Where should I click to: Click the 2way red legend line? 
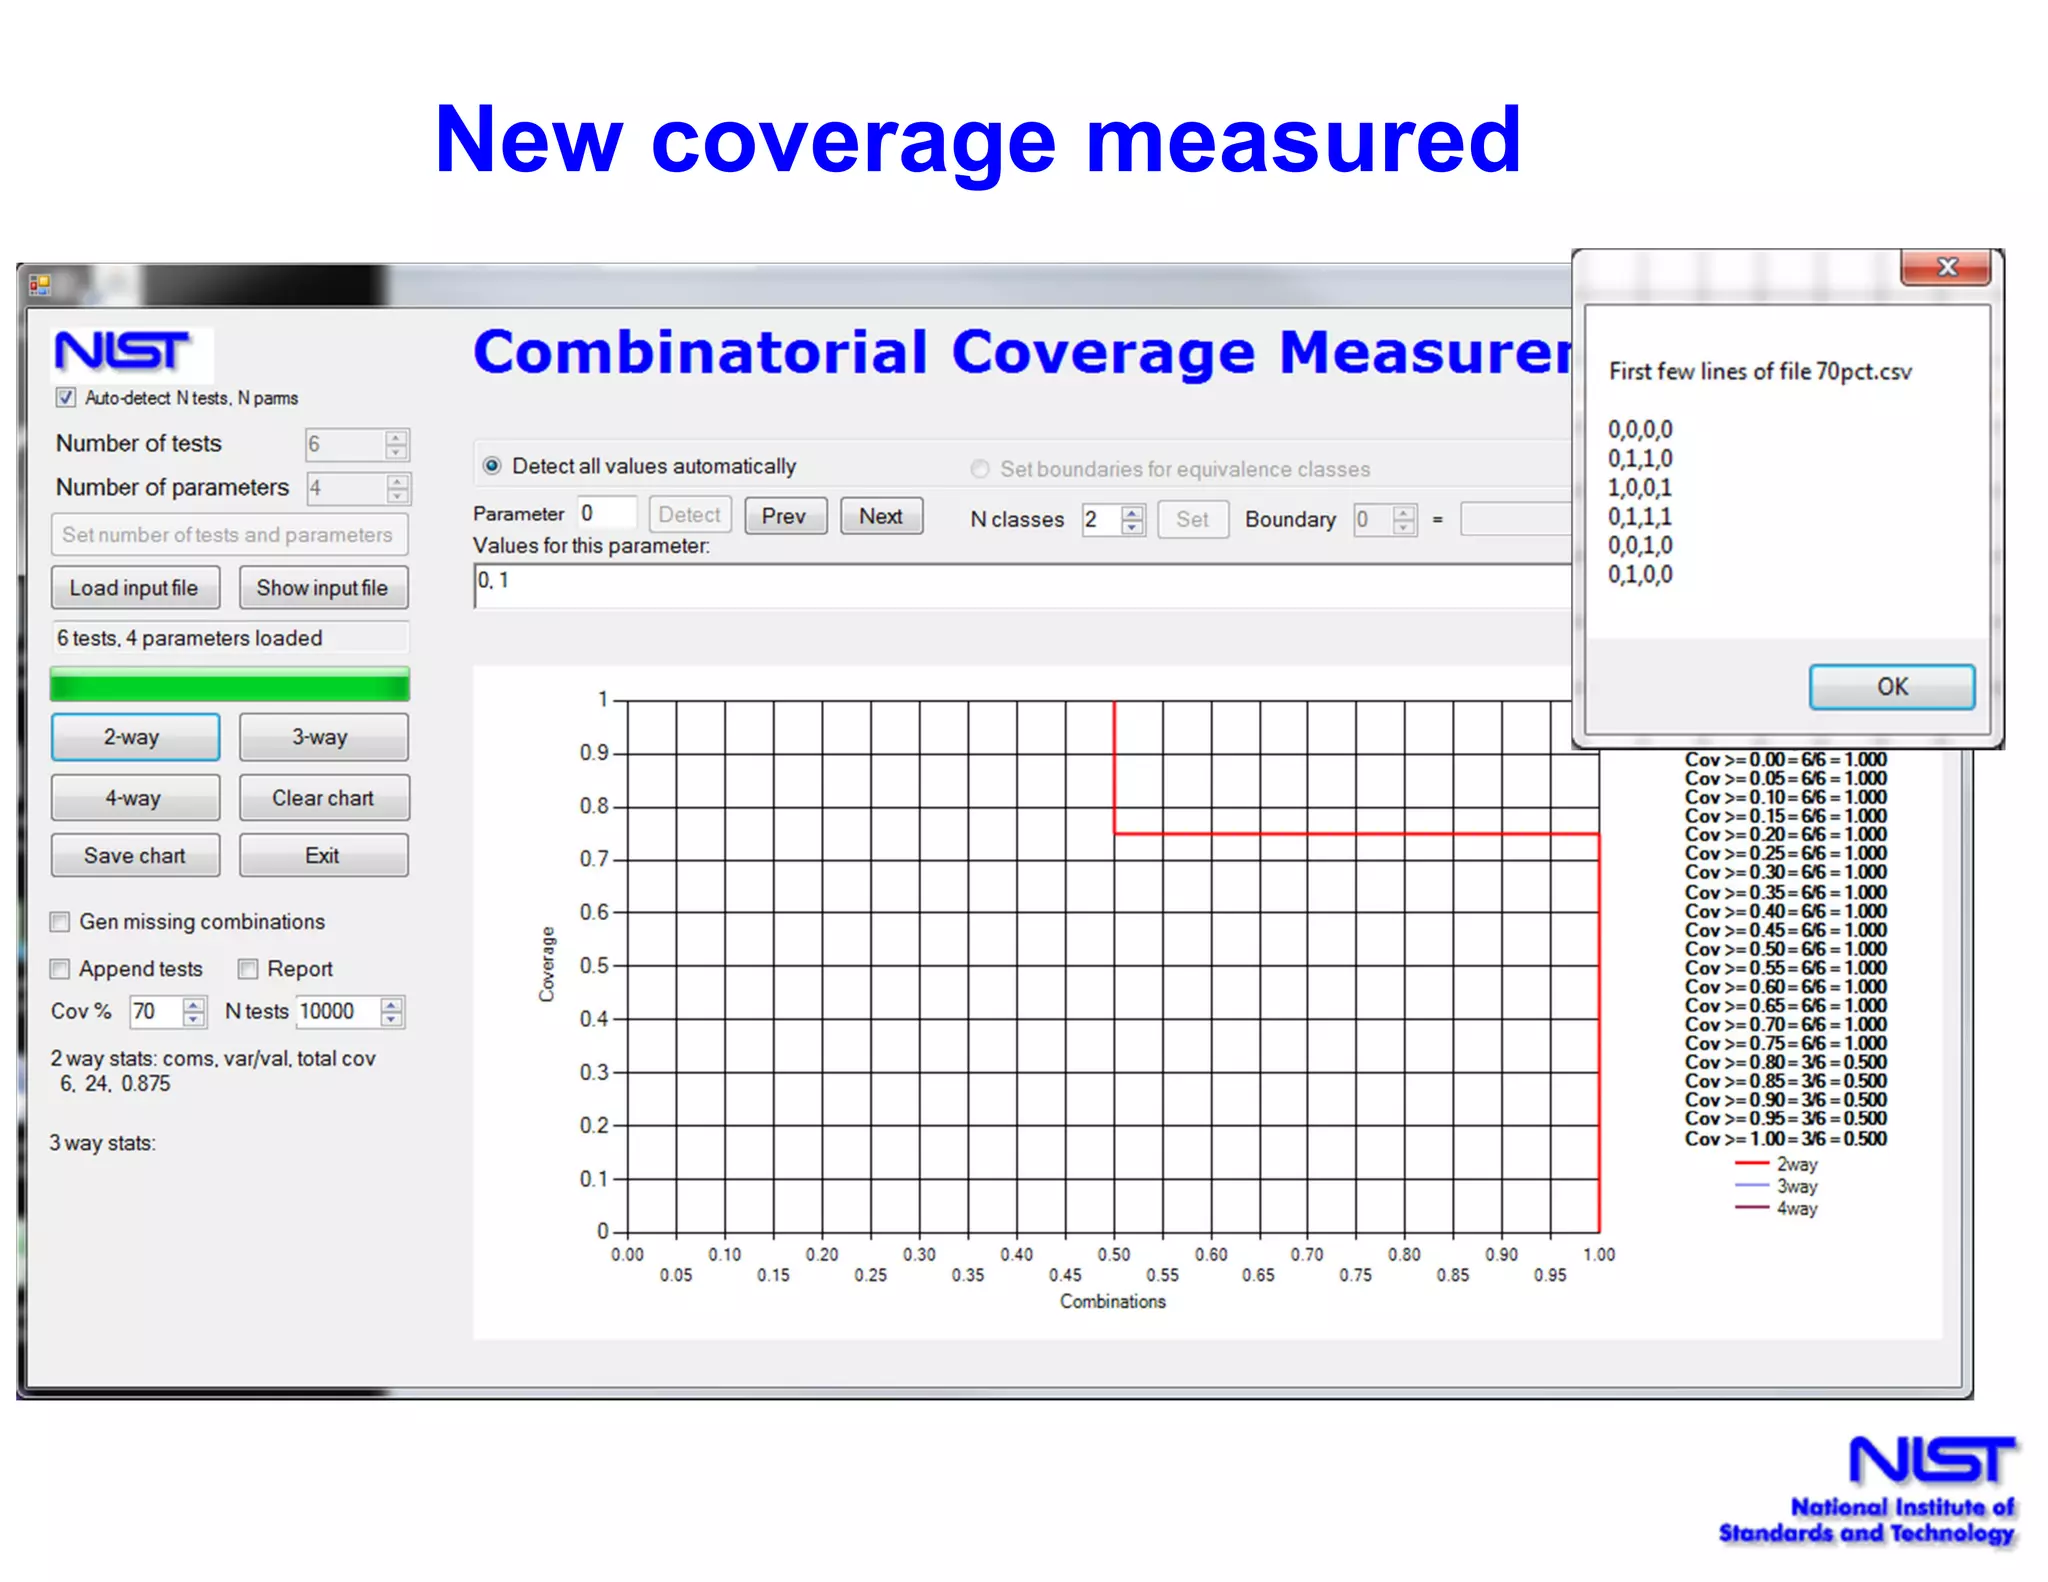(x=1753, y=1164)
